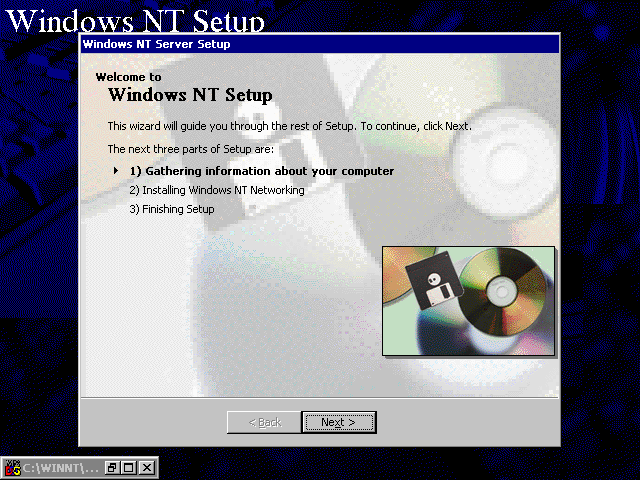Maximize the minimized C:\WINNT window

pos(129,468)
